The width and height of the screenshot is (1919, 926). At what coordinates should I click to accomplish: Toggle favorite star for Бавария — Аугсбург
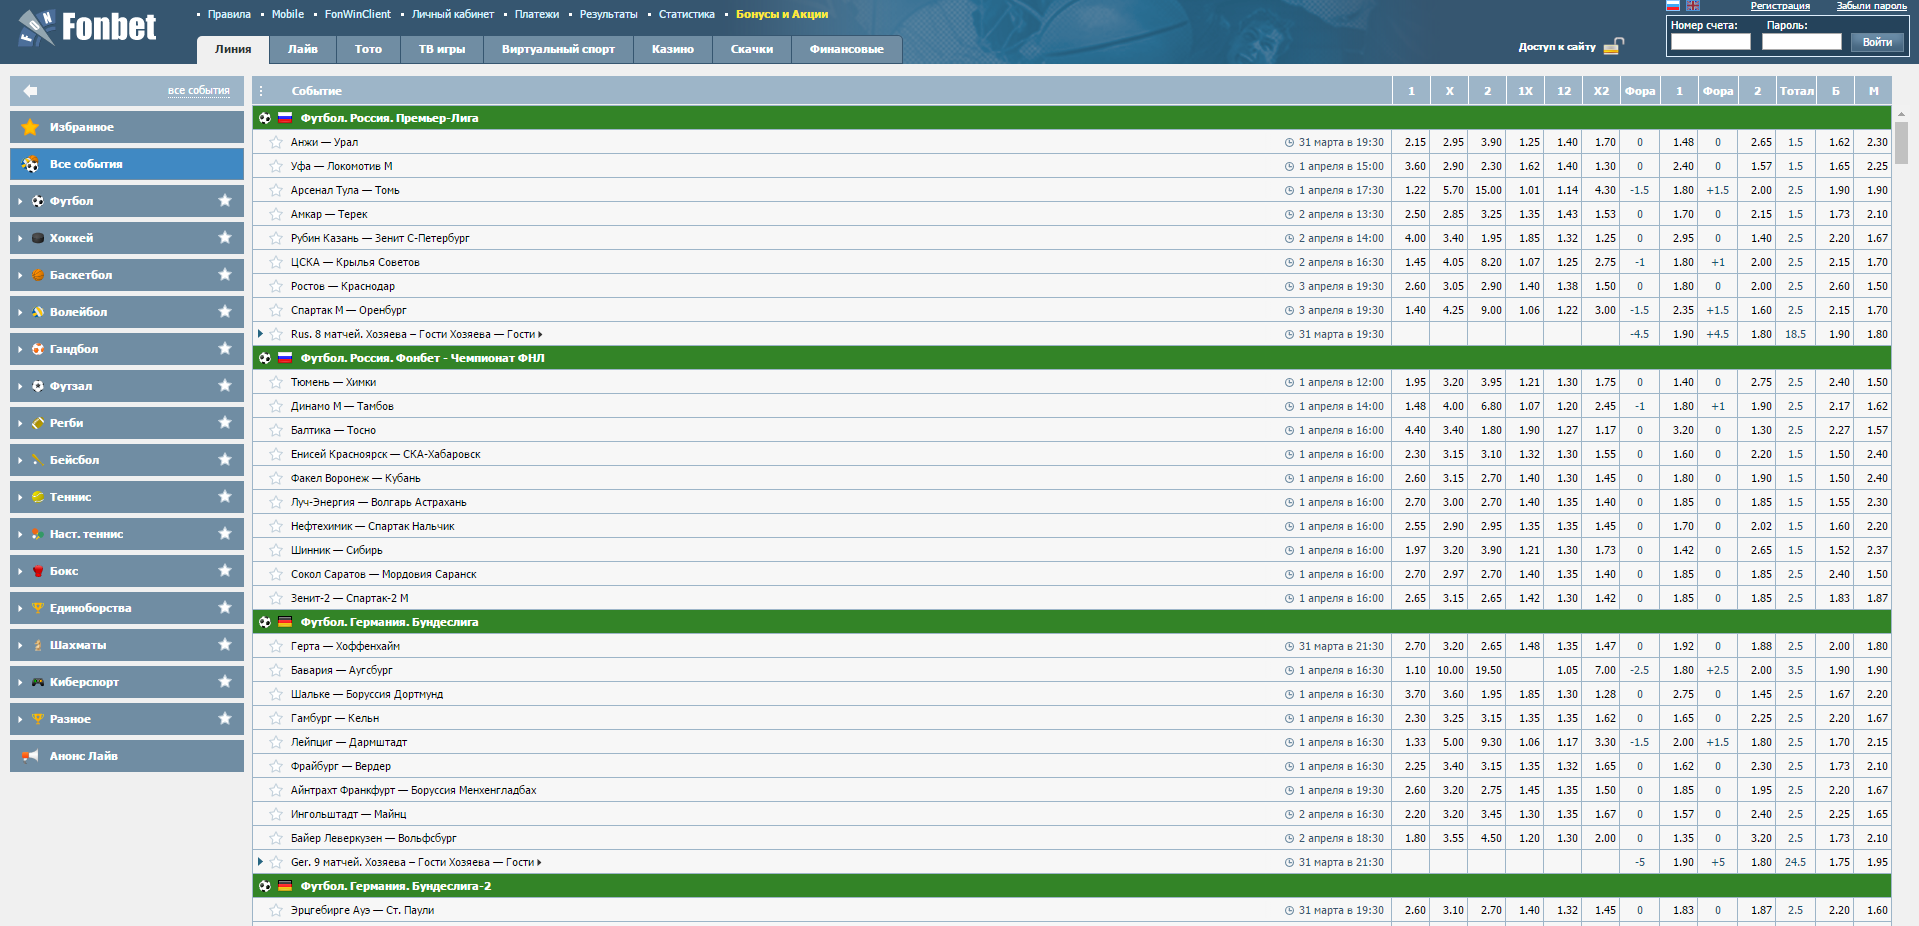276,670
